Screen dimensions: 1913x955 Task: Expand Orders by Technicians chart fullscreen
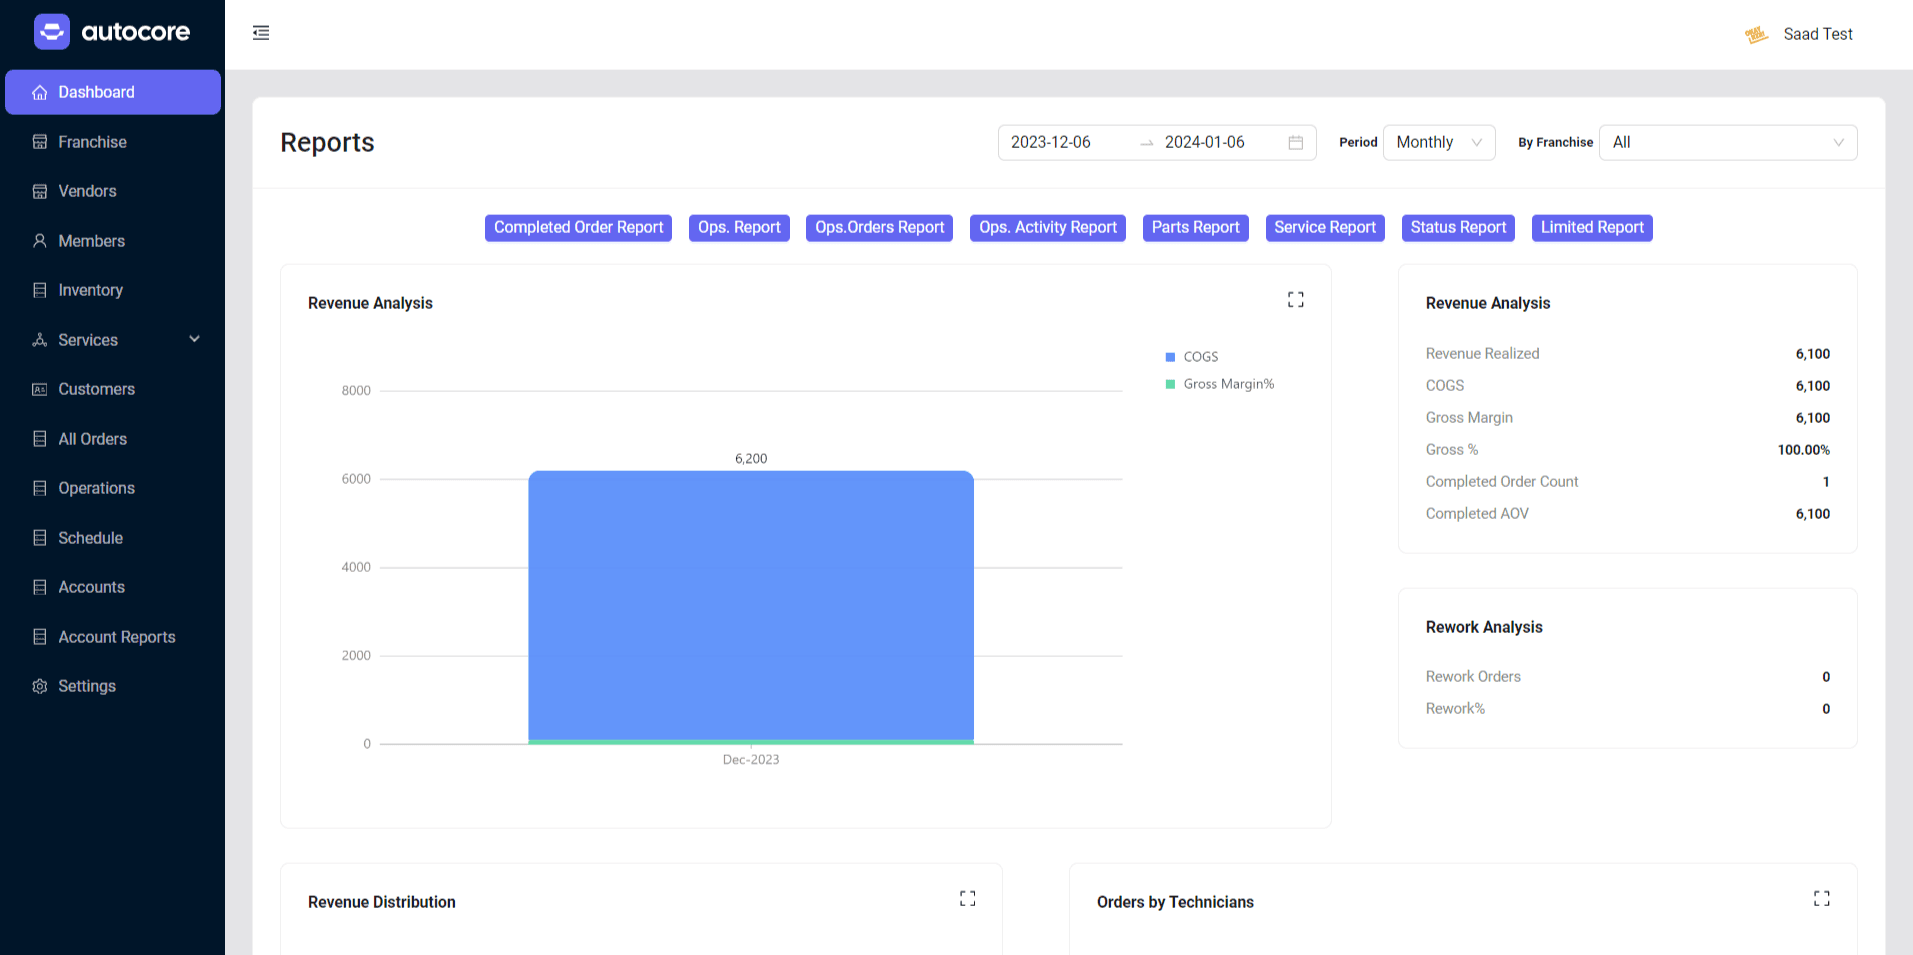[1822, 899]
